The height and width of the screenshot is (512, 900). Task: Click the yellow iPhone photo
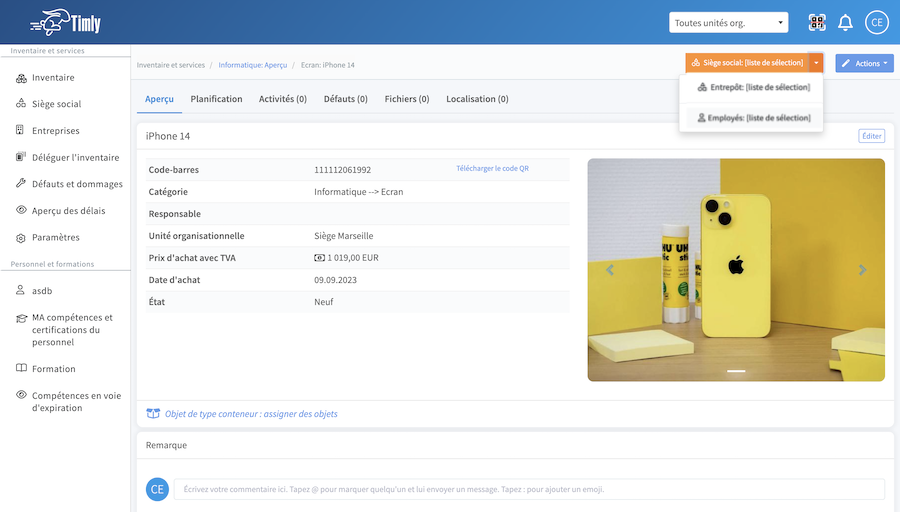tap(736, 270)
